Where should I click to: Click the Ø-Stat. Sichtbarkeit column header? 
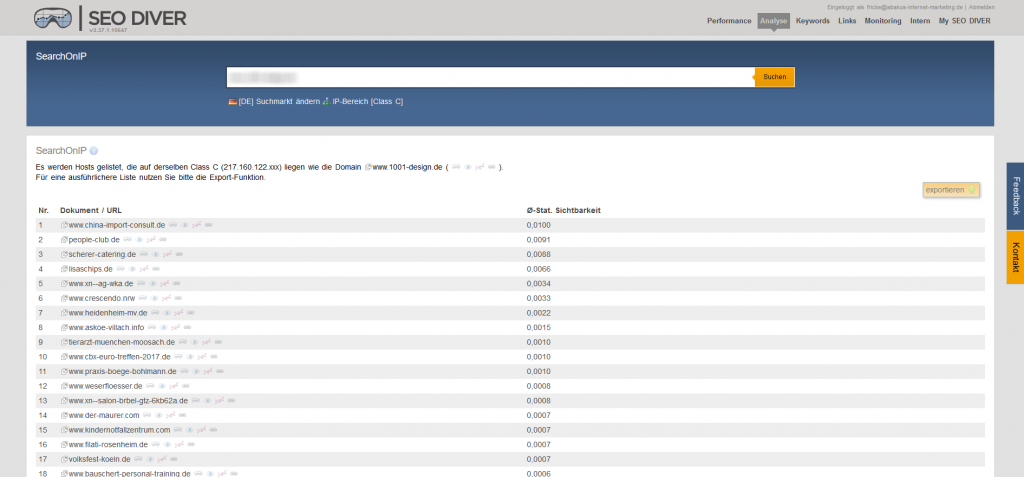click(564, 210)
